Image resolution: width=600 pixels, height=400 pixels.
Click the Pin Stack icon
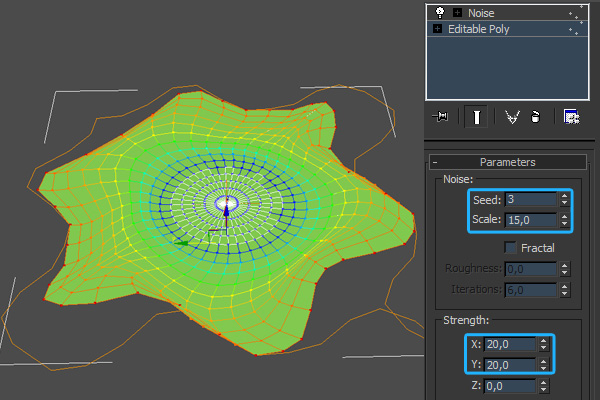point(439,117)
